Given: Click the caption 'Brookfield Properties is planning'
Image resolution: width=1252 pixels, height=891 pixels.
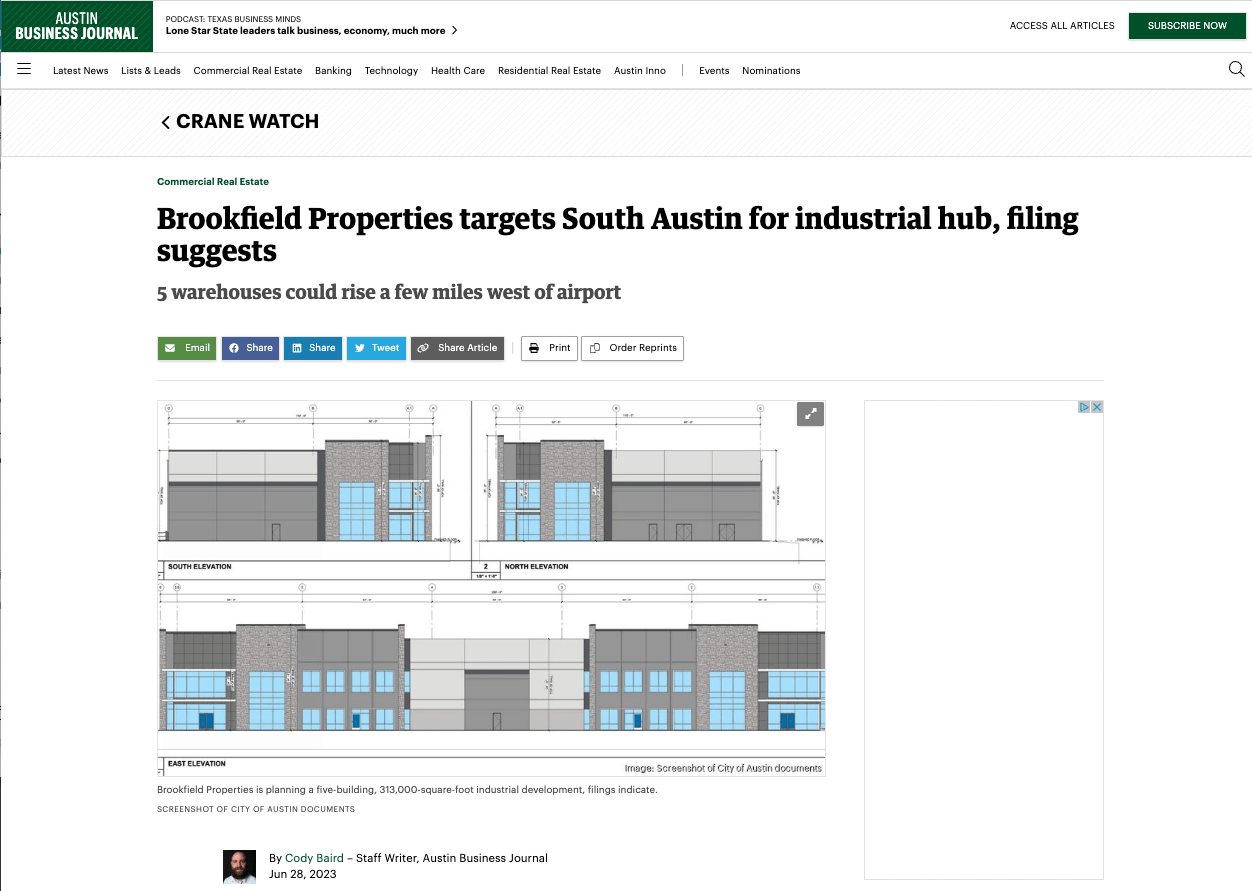Looking at the screenshot, I should pos(407,790).
